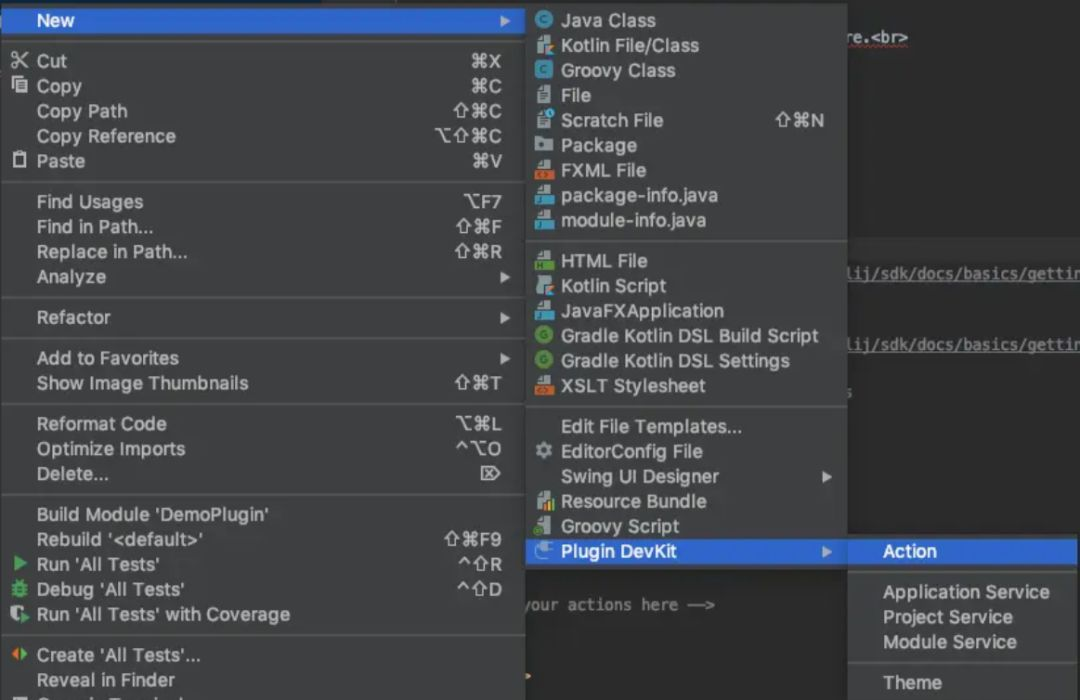This screenshot has width=1080, height=700.
Task: Click the green Run 'All Tests' icon
Action: pyautogui.click(x=20, y=564)
